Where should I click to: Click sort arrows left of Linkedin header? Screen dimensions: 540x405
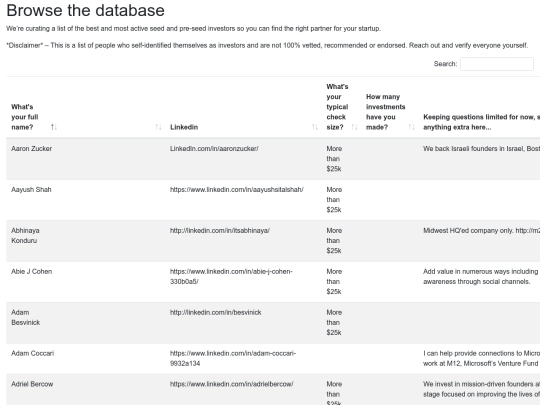click(158, 127)
